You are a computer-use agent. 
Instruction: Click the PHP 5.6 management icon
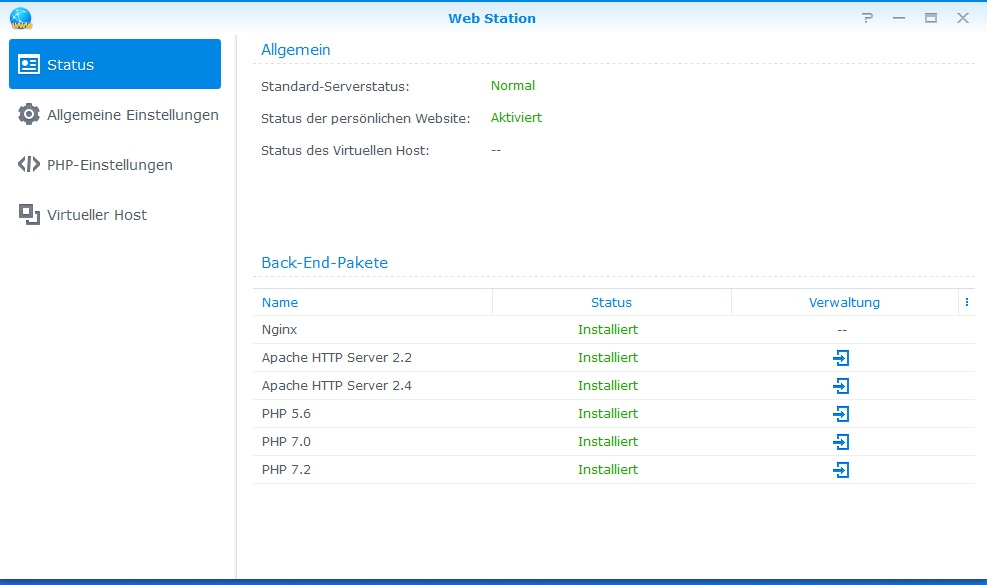(841, 414)
